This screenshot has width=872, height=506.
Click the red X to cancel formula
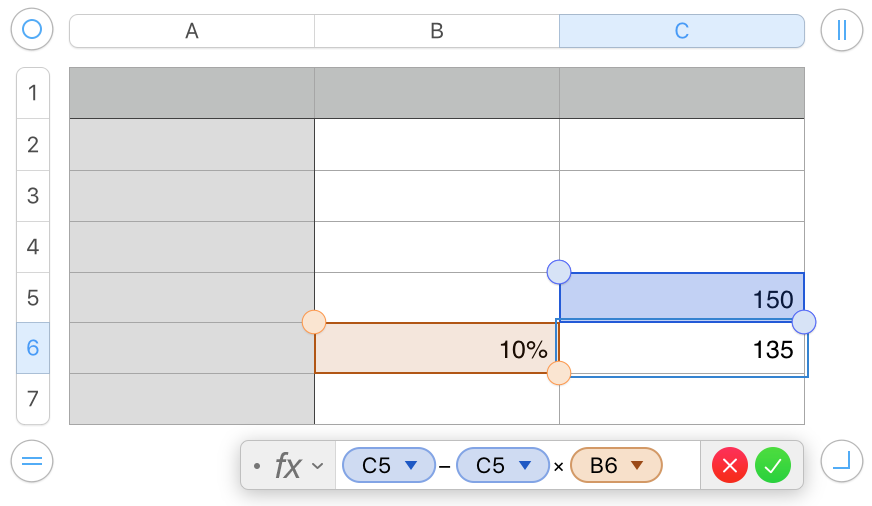[x=730, y=465]
